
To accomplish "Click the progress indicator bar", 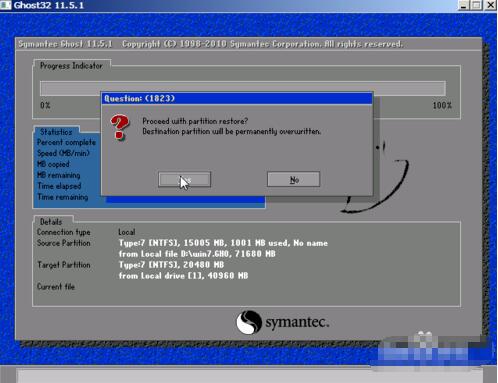I will point(243,88).
